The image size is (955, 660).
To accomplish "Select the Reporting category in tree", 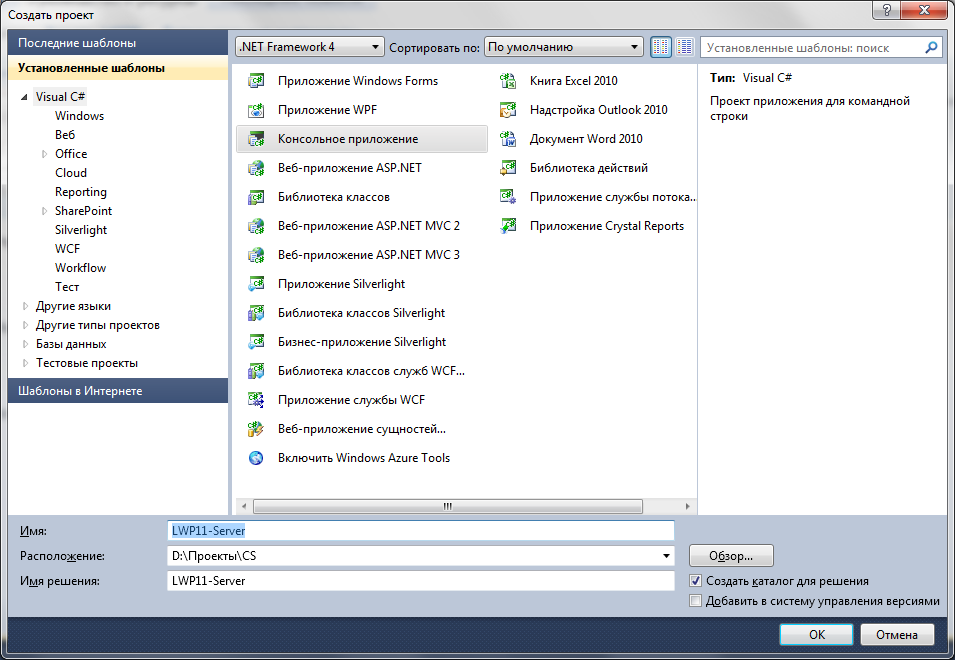I will click(80, 192).
